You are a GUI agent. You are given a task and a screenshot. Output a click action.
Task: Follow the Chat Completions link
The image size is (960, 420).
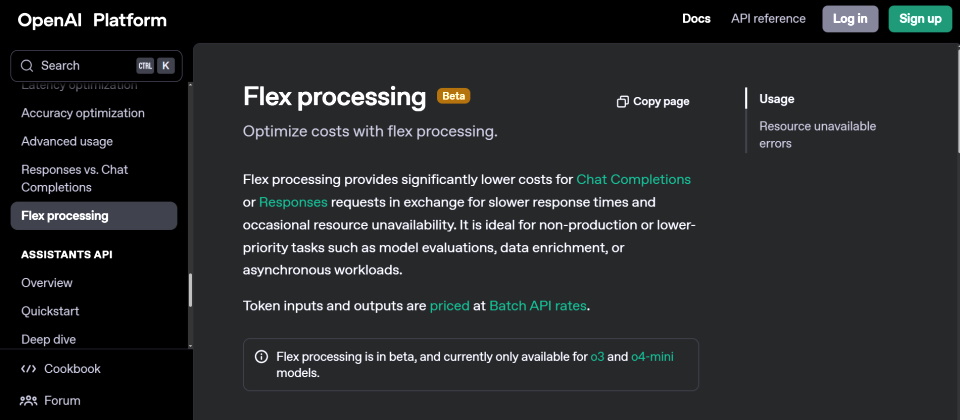pos(633,180)
